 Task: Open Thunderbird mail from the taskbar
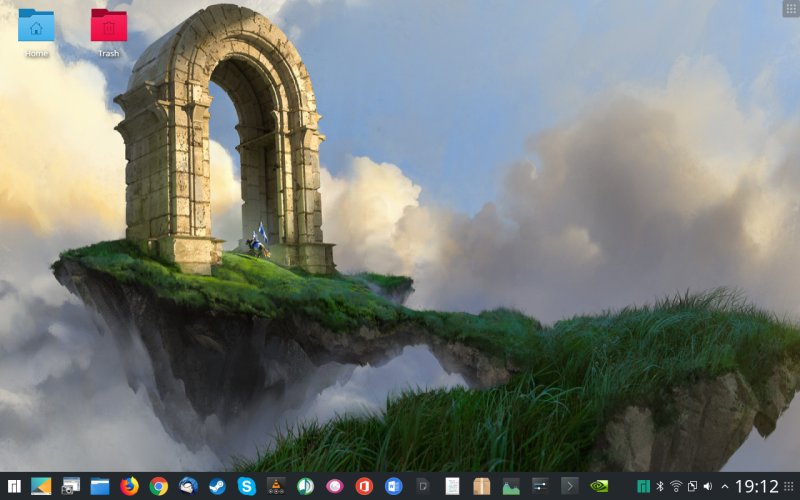point(188,486)
